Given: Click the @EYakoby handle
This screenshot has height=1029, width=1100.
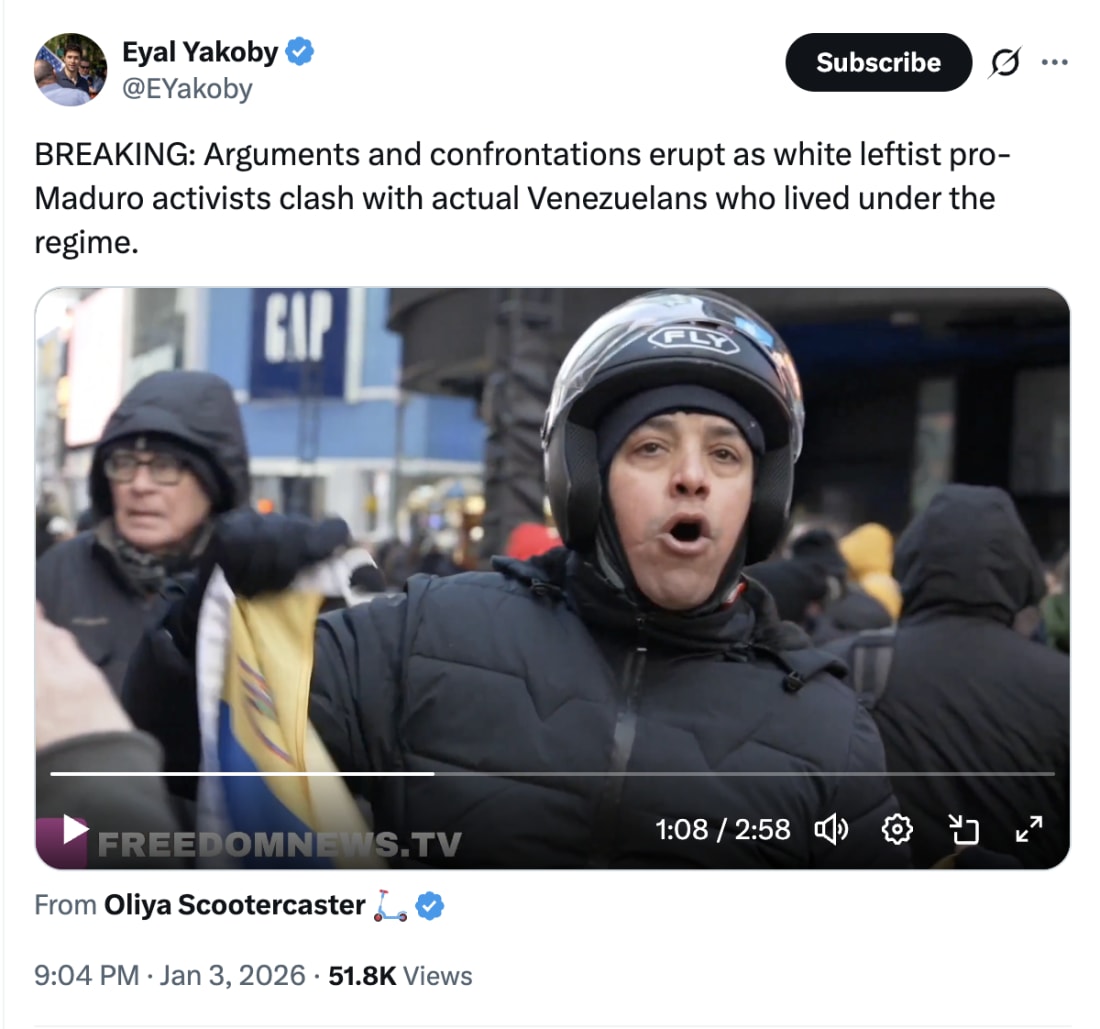Looking at the screenshot, I should (x=187, y=89).
